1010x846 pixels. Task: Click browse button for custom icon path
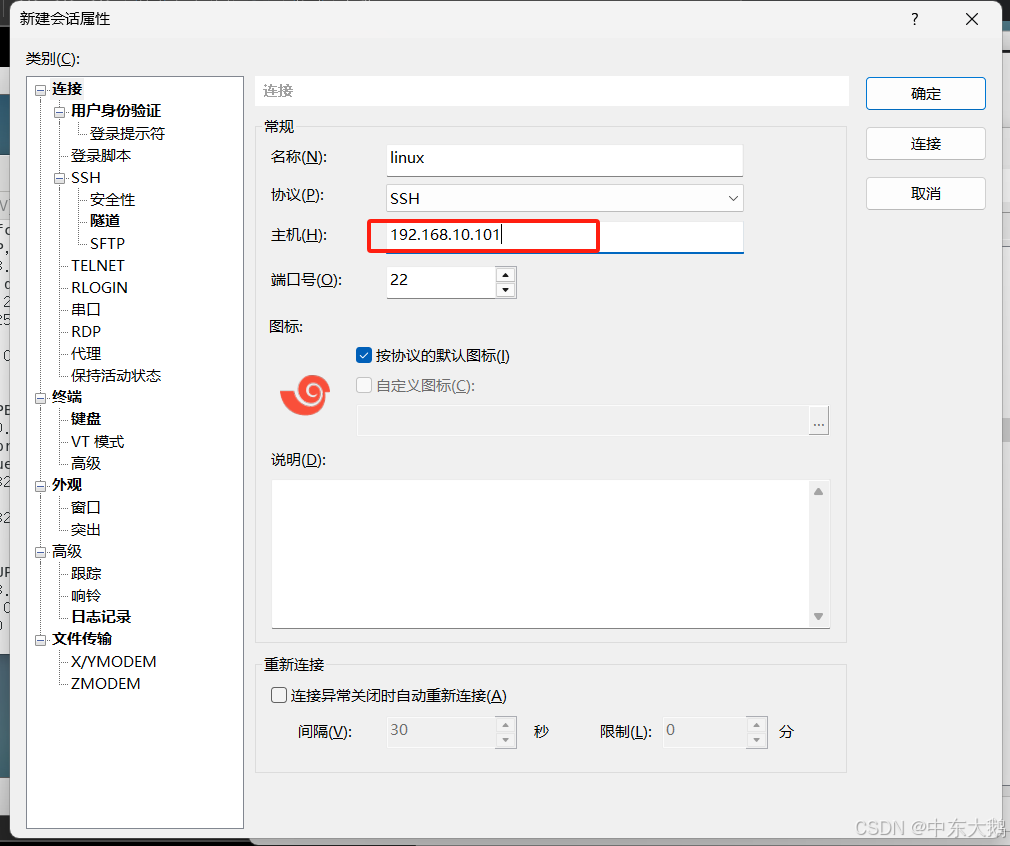coord(819,421)
